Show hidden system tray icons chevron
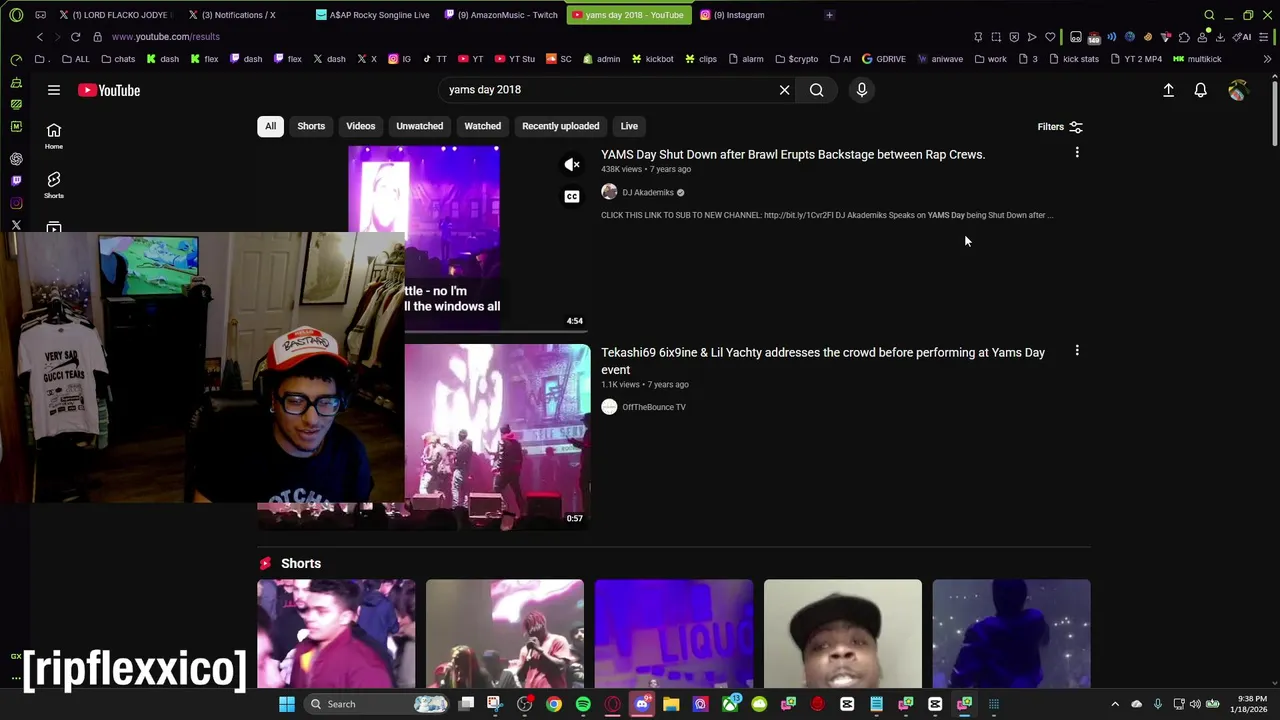The image size is (1280, 720). point(1115,704)
